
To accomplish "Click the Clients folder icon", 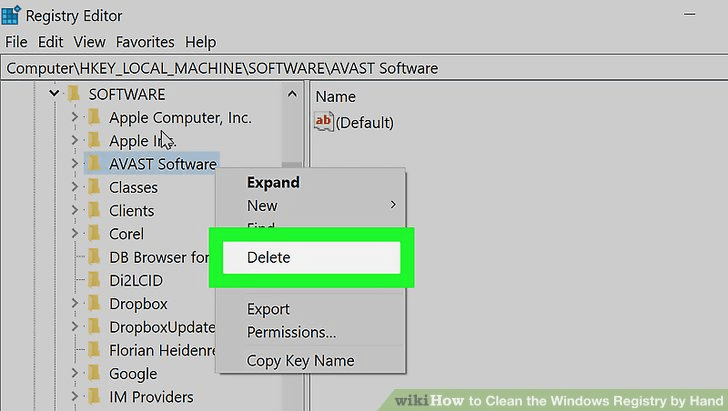I will tap(94, 210).
